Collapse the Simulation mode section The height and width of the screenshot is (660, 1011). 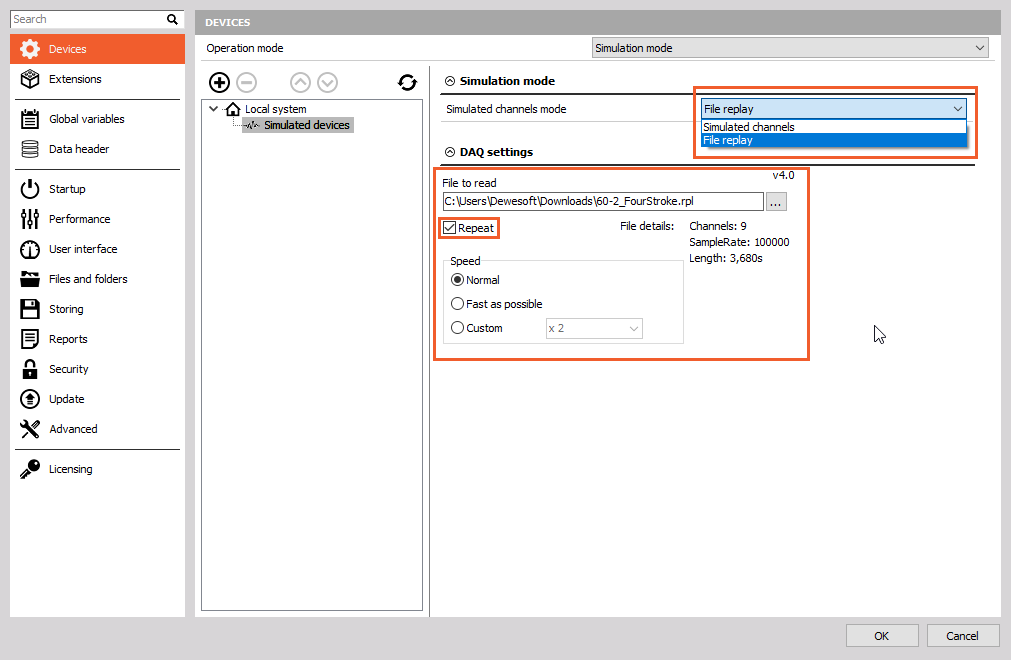click(450, 81)
